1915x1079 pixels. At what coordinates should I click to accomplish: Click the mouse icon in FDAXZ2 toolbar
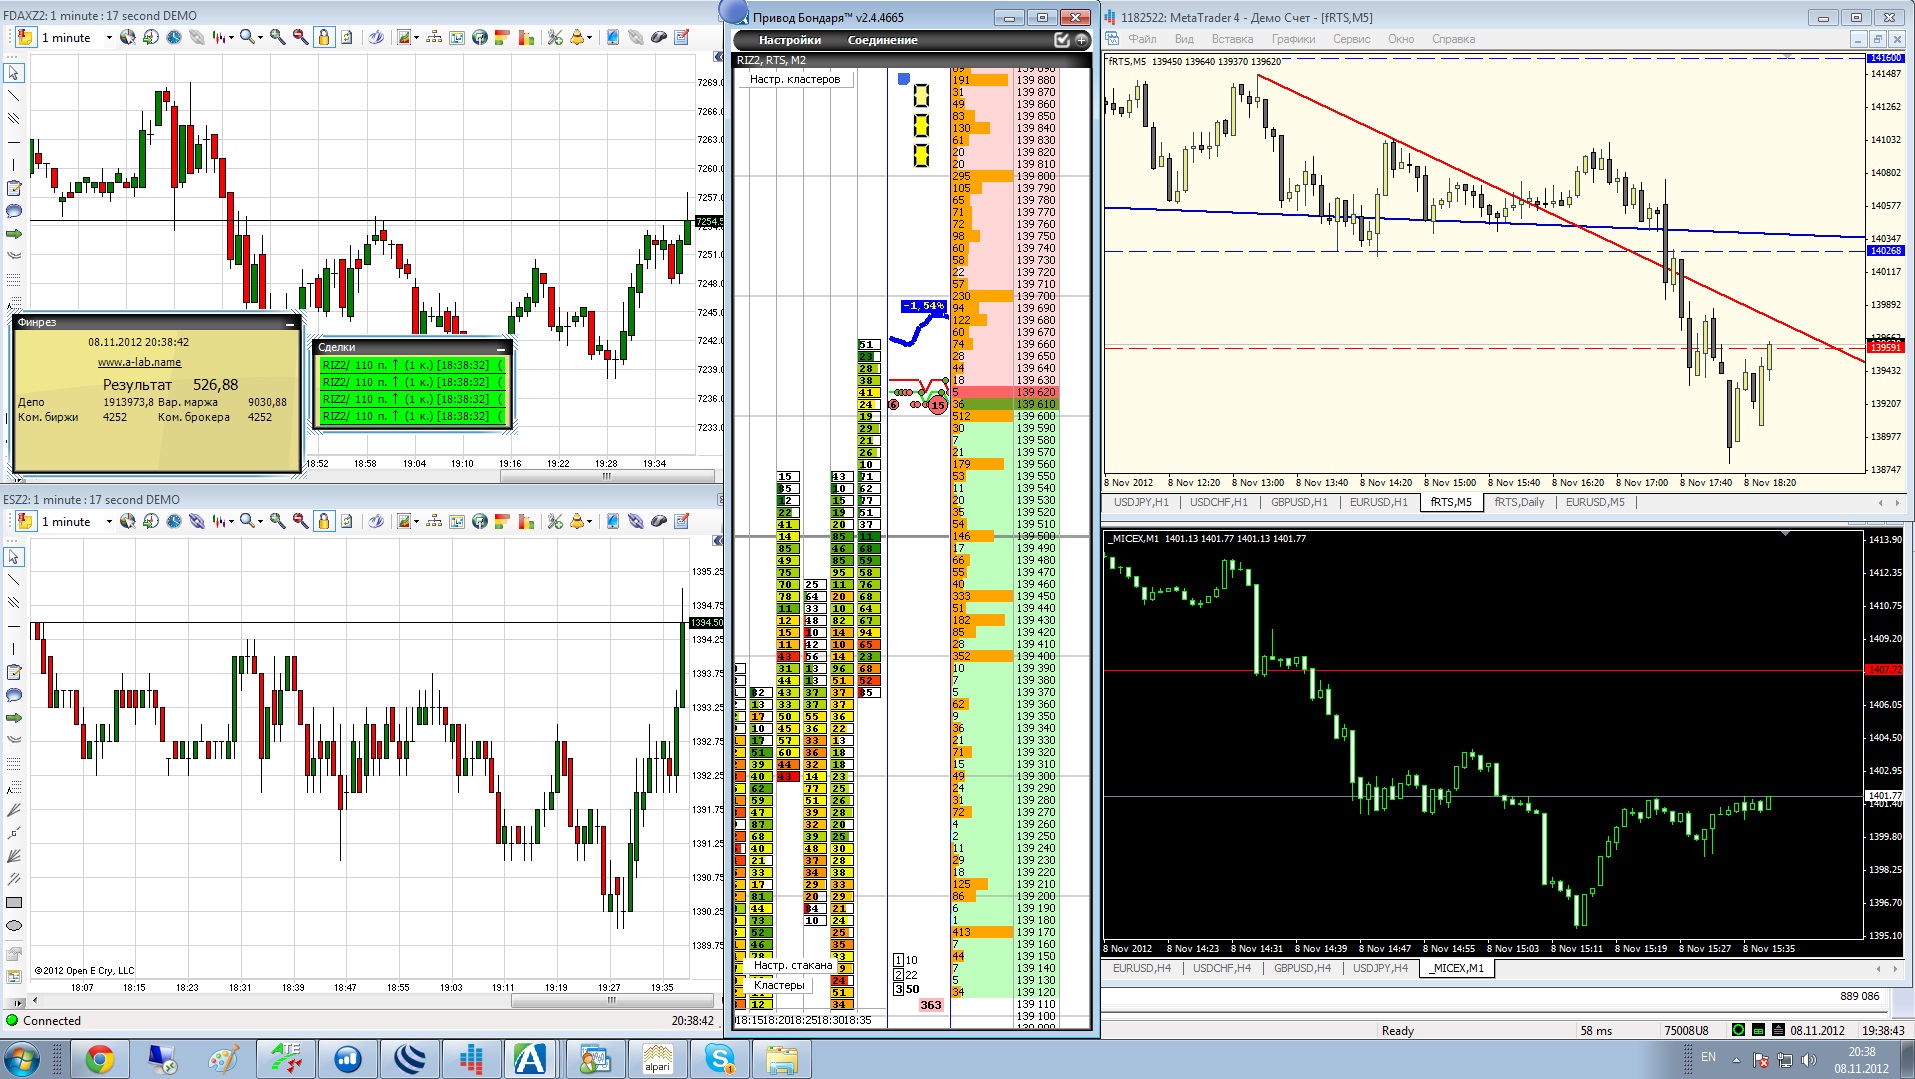[x=659, y=38]
